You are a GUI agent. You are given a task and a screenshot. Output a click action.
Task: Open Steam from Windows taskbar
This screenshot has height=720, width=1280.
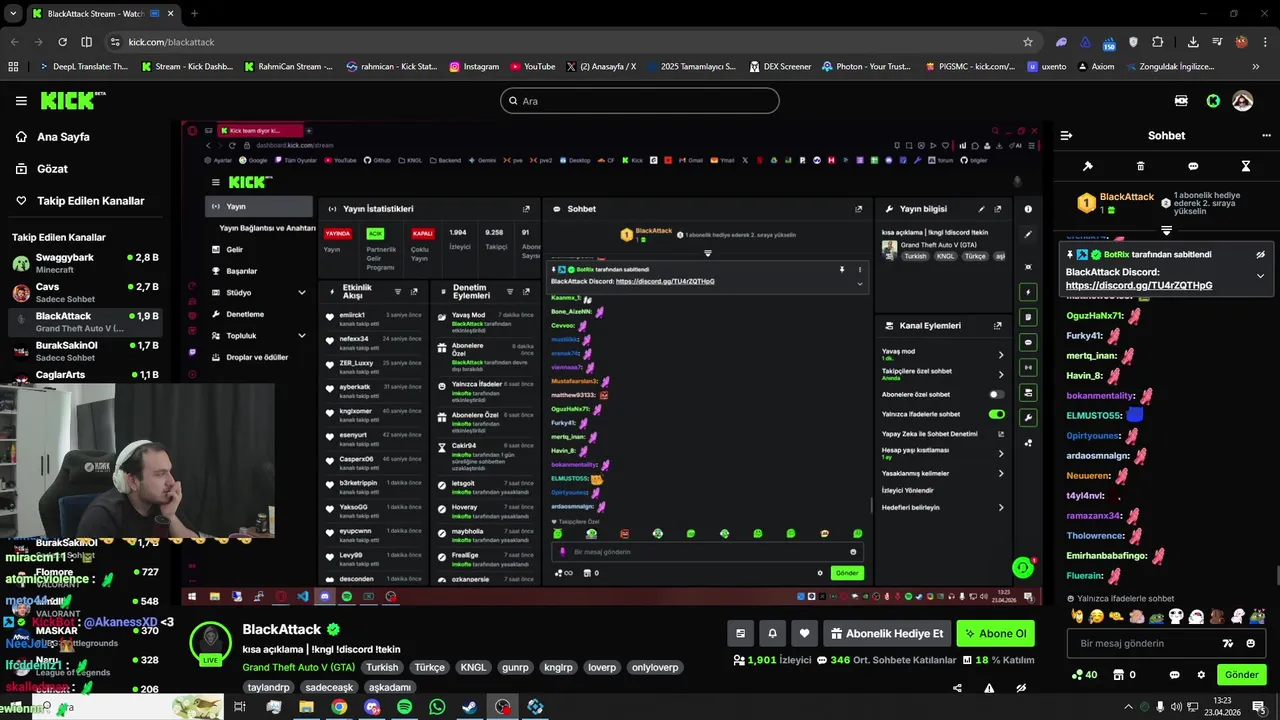[x=469, y=707]
